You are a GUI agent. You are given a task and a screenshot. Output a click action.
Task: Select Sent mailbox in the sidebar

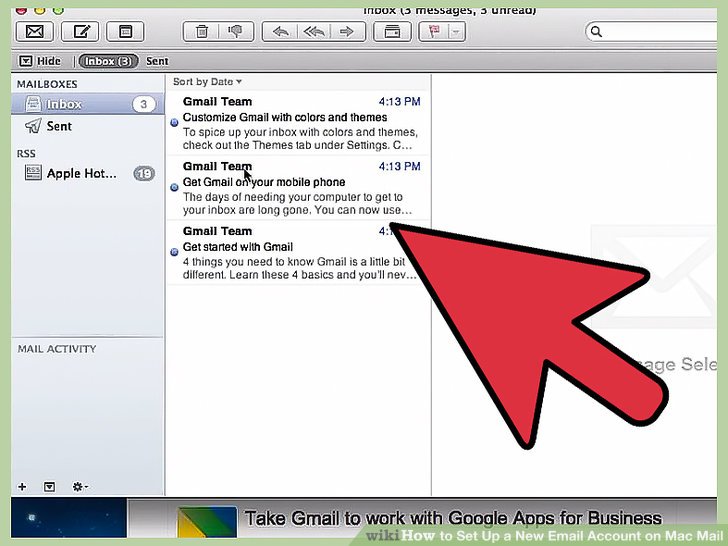[x=88, y=126]
